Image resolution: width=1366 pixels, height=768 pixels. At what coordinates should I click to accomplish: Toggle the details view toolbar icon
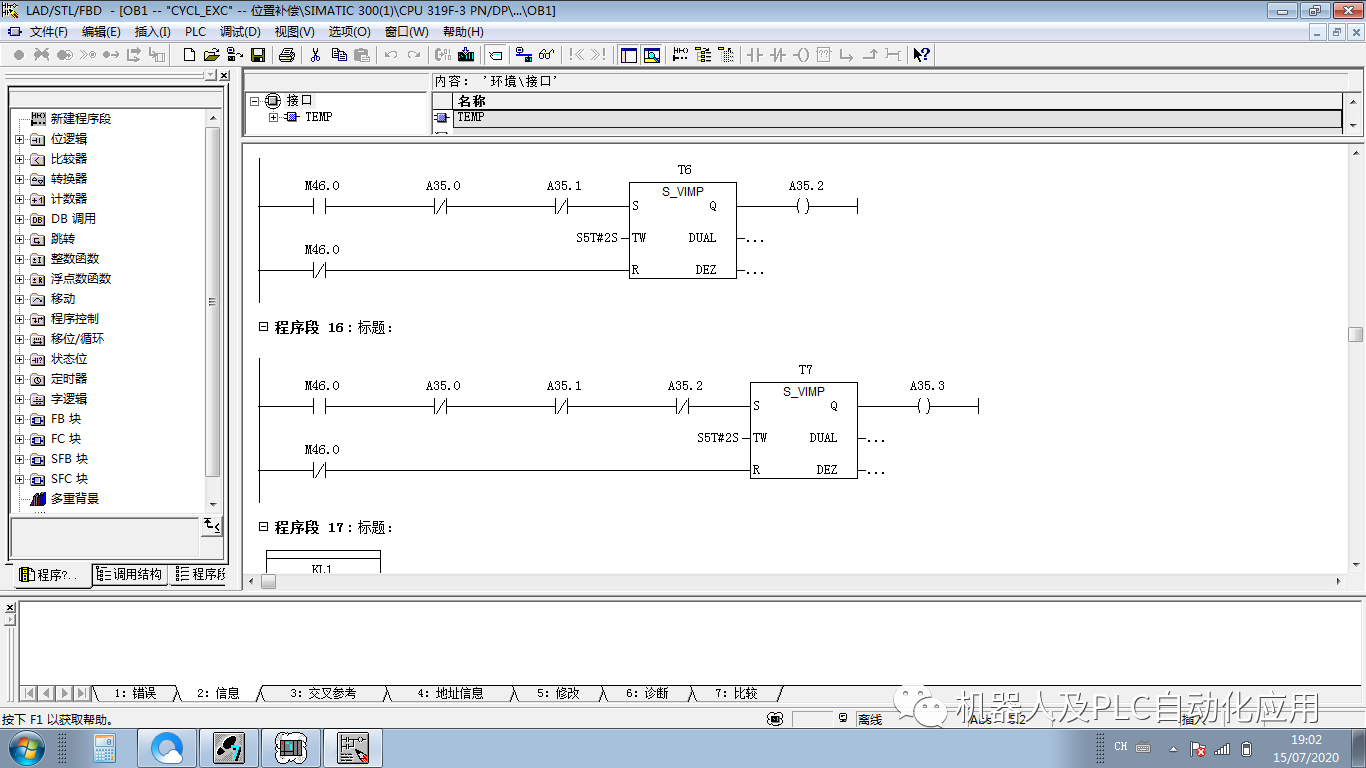click(x=652, y=55)
